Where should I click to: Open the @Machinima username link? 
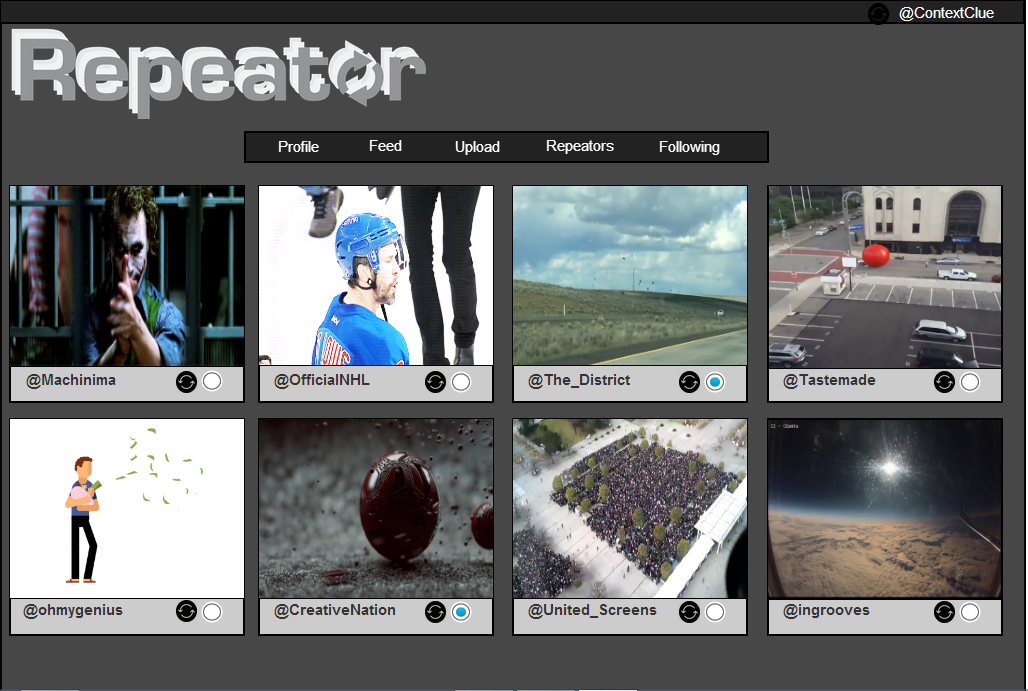coord(71,380)
